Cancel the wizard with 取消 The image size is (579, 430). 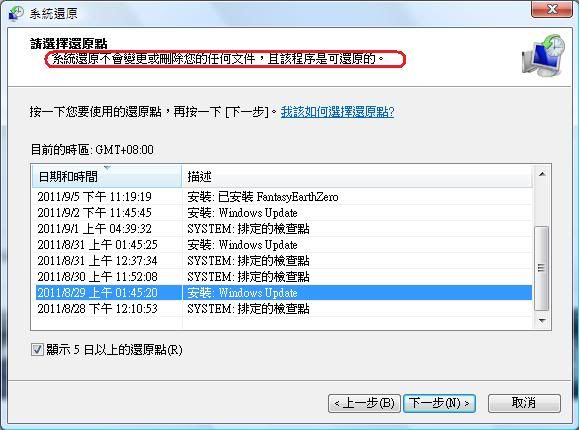coord(524,403)
